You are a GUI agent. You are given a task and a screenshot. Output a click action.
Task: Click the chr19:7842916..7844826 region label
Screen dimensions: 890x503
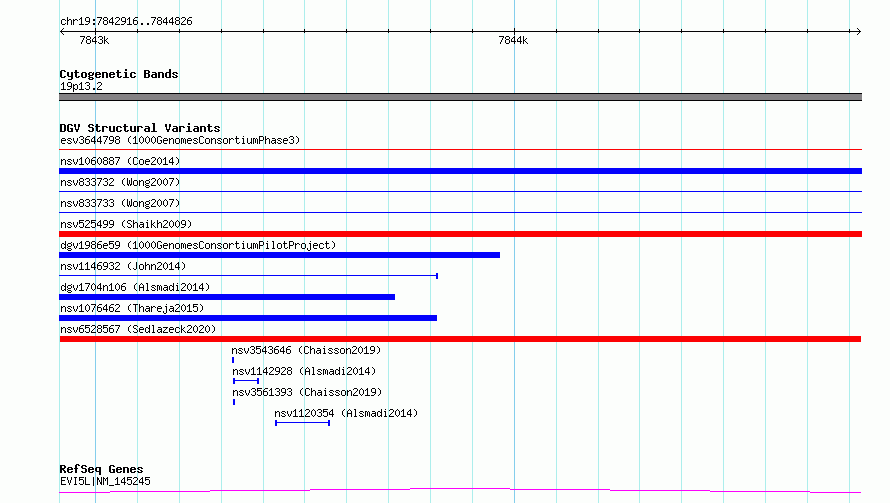tap(126, 21)
